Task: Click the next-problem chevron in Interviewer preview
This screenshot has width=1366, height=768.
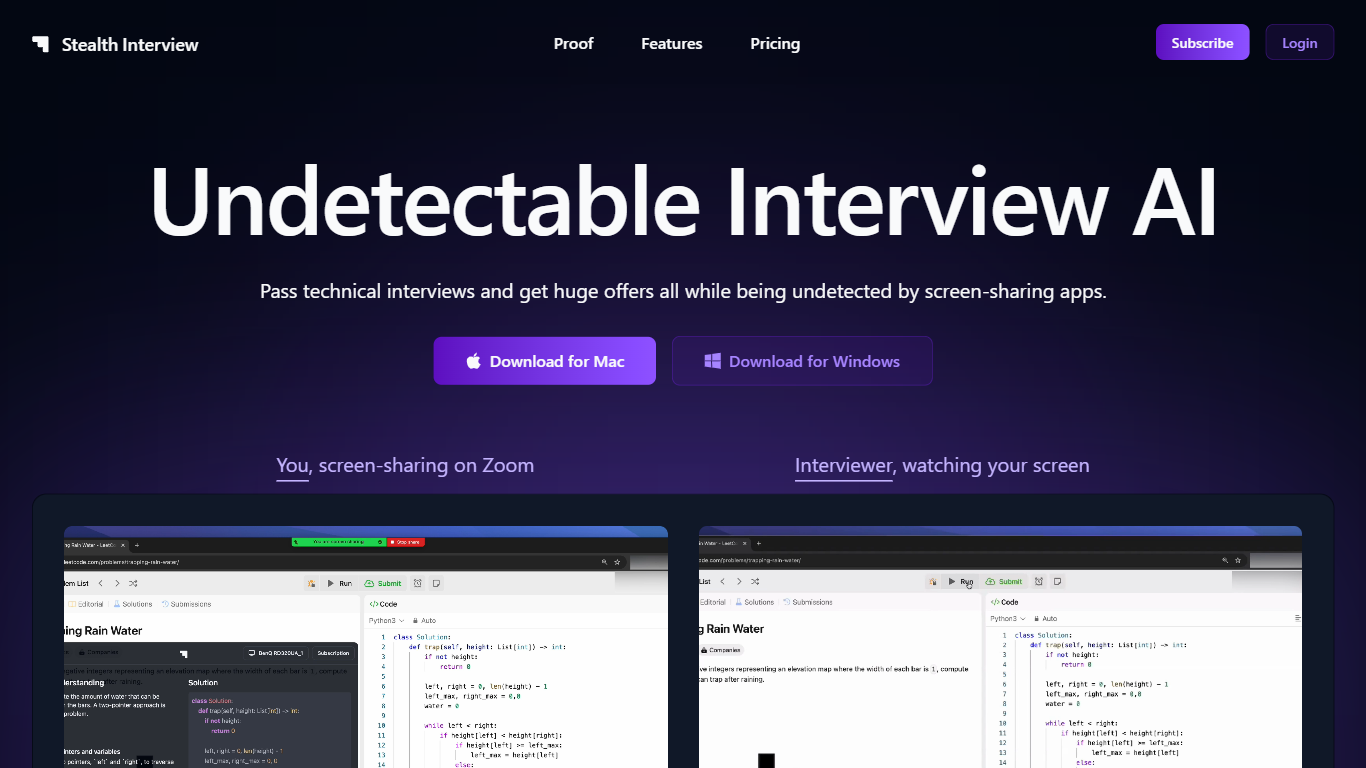Action: [739, 581]
